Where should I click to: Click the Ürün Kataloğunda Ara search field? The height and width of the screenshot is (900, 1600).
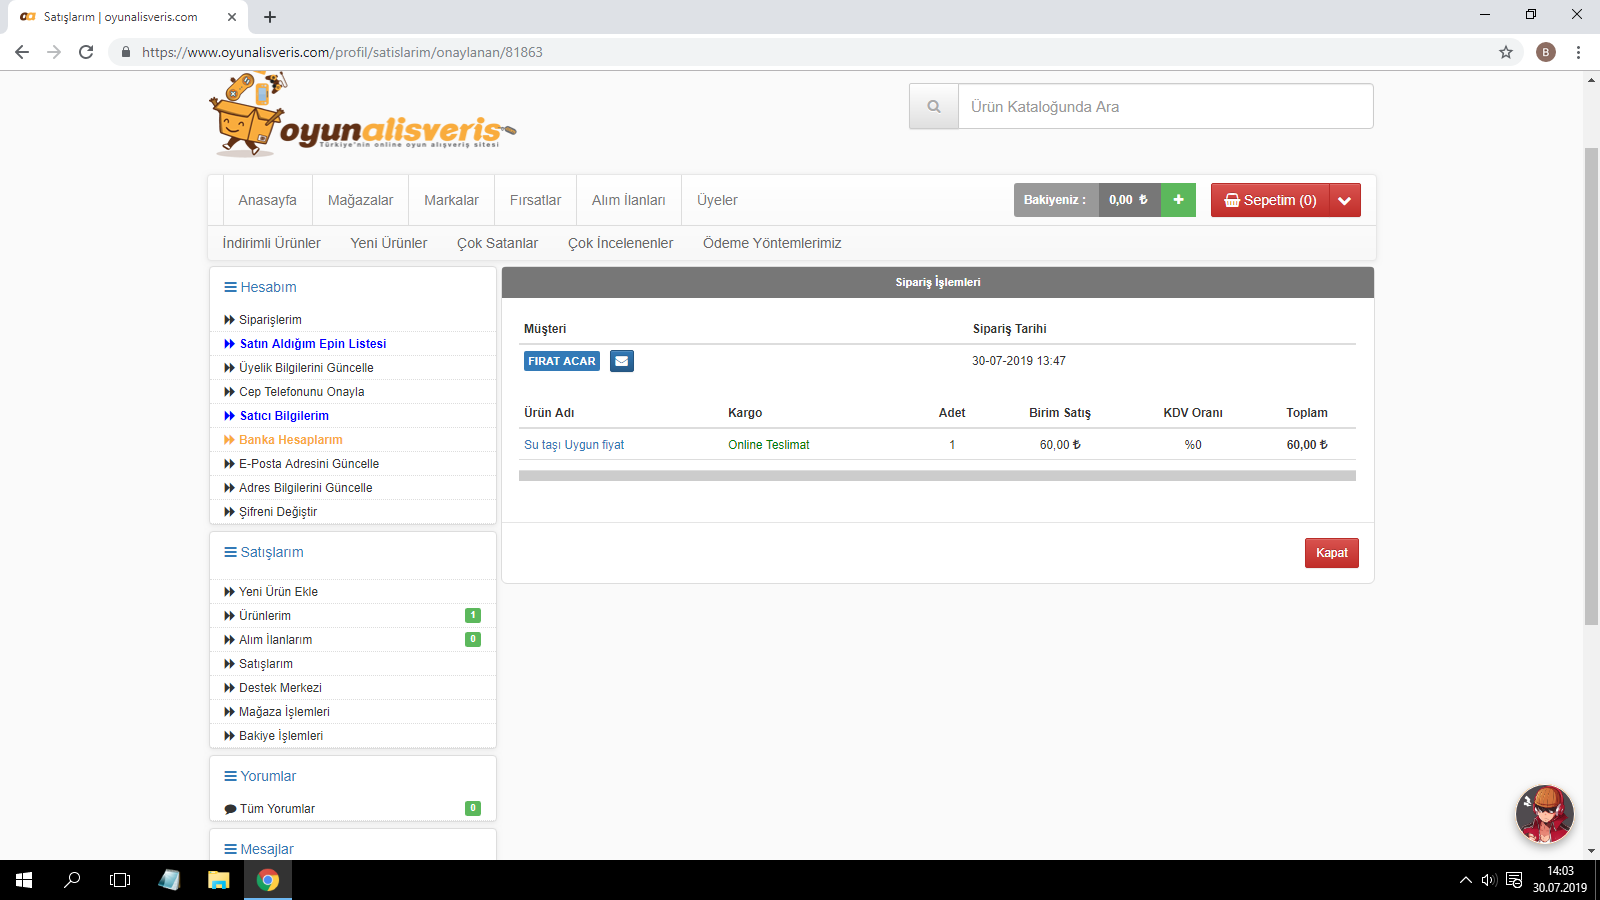click(1165, 107)
